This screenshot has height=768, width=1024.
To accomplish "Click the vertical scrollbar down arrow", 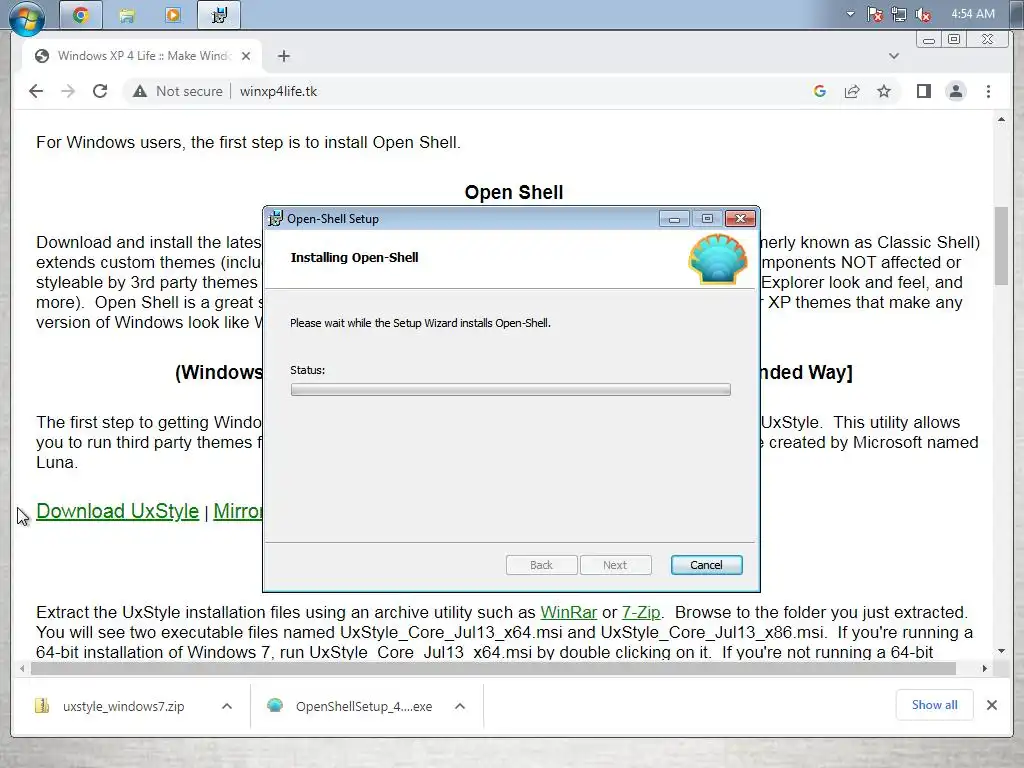I will click(x=1001, y=651).
